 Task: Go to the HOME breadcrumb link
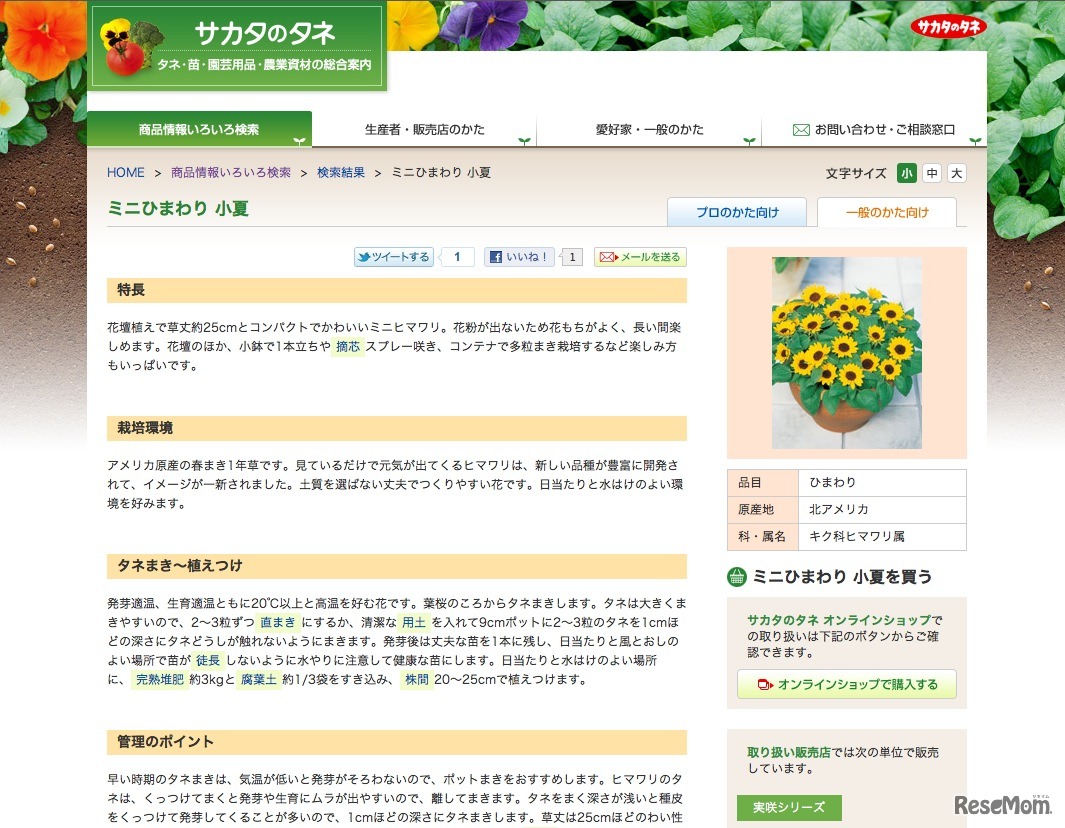tap(126, 173)
